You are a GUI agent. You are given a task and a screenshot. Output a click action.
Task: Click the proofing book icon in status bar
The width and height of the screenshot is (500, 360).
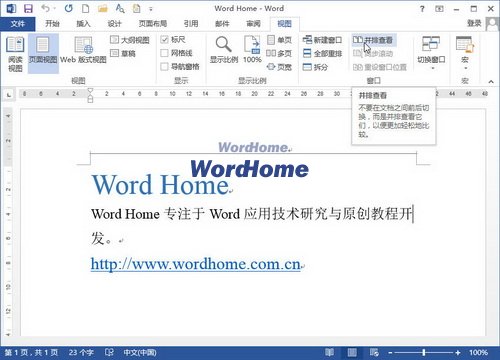click(109, 352)
